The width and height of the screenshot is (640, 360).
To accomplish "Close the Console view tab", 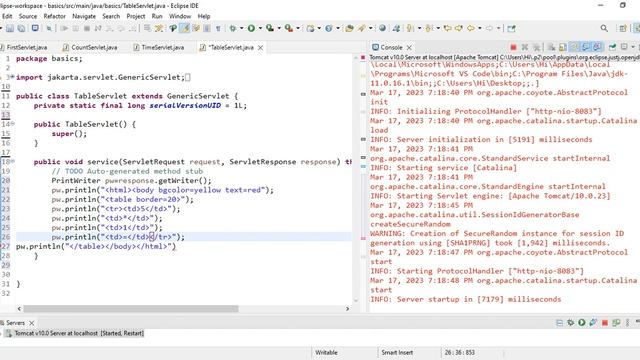I will [409, 48].
